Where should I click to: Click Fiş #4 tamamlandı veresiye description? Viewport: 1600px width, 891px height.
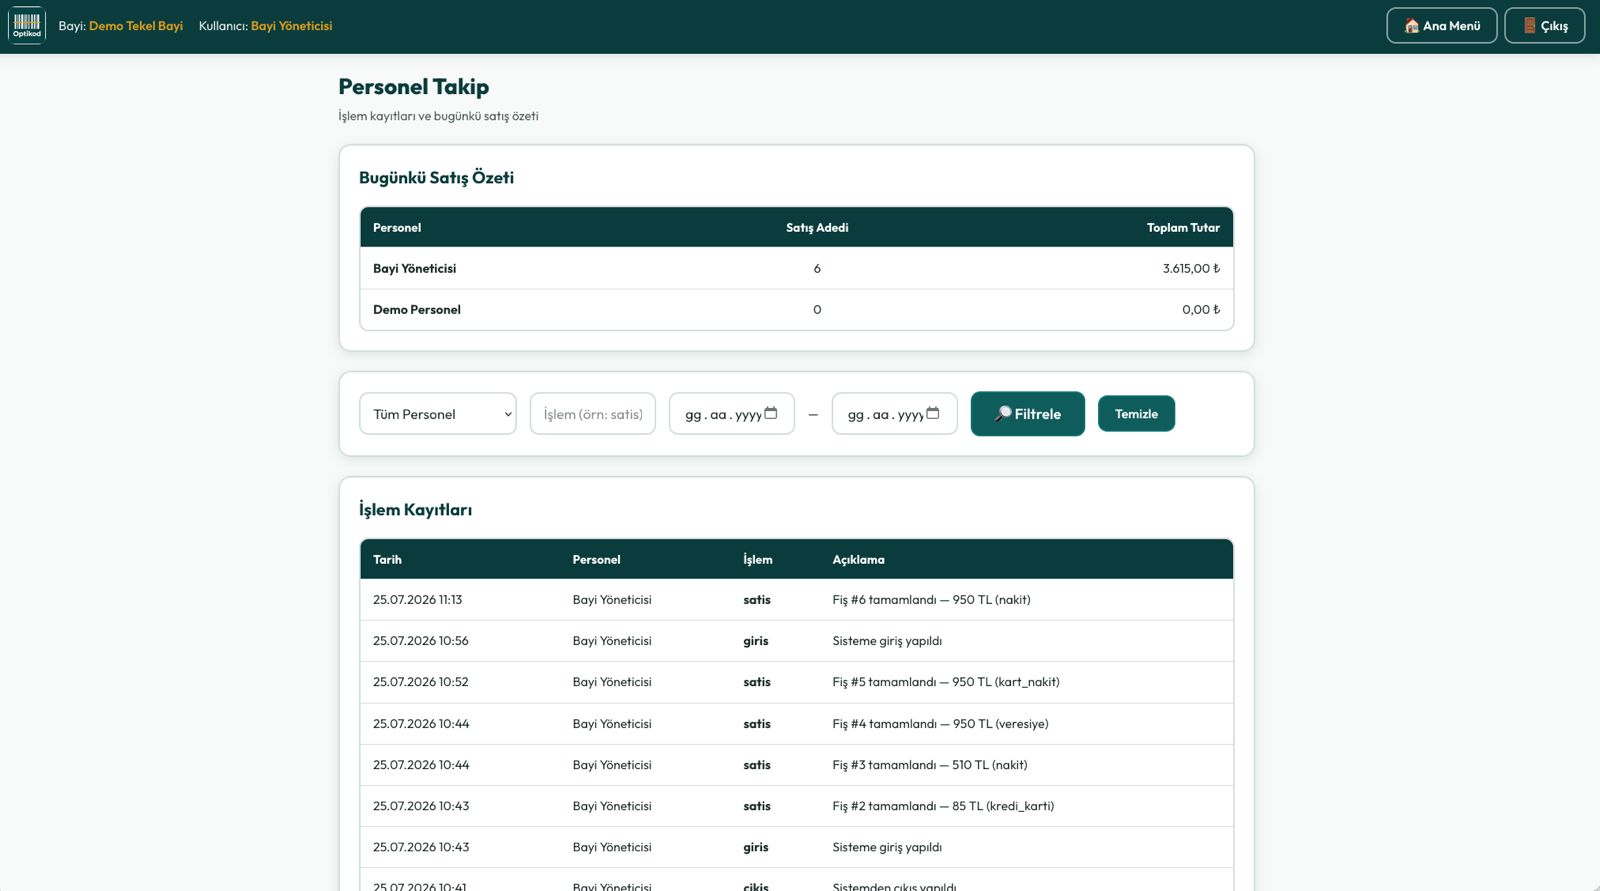point(940,724)
